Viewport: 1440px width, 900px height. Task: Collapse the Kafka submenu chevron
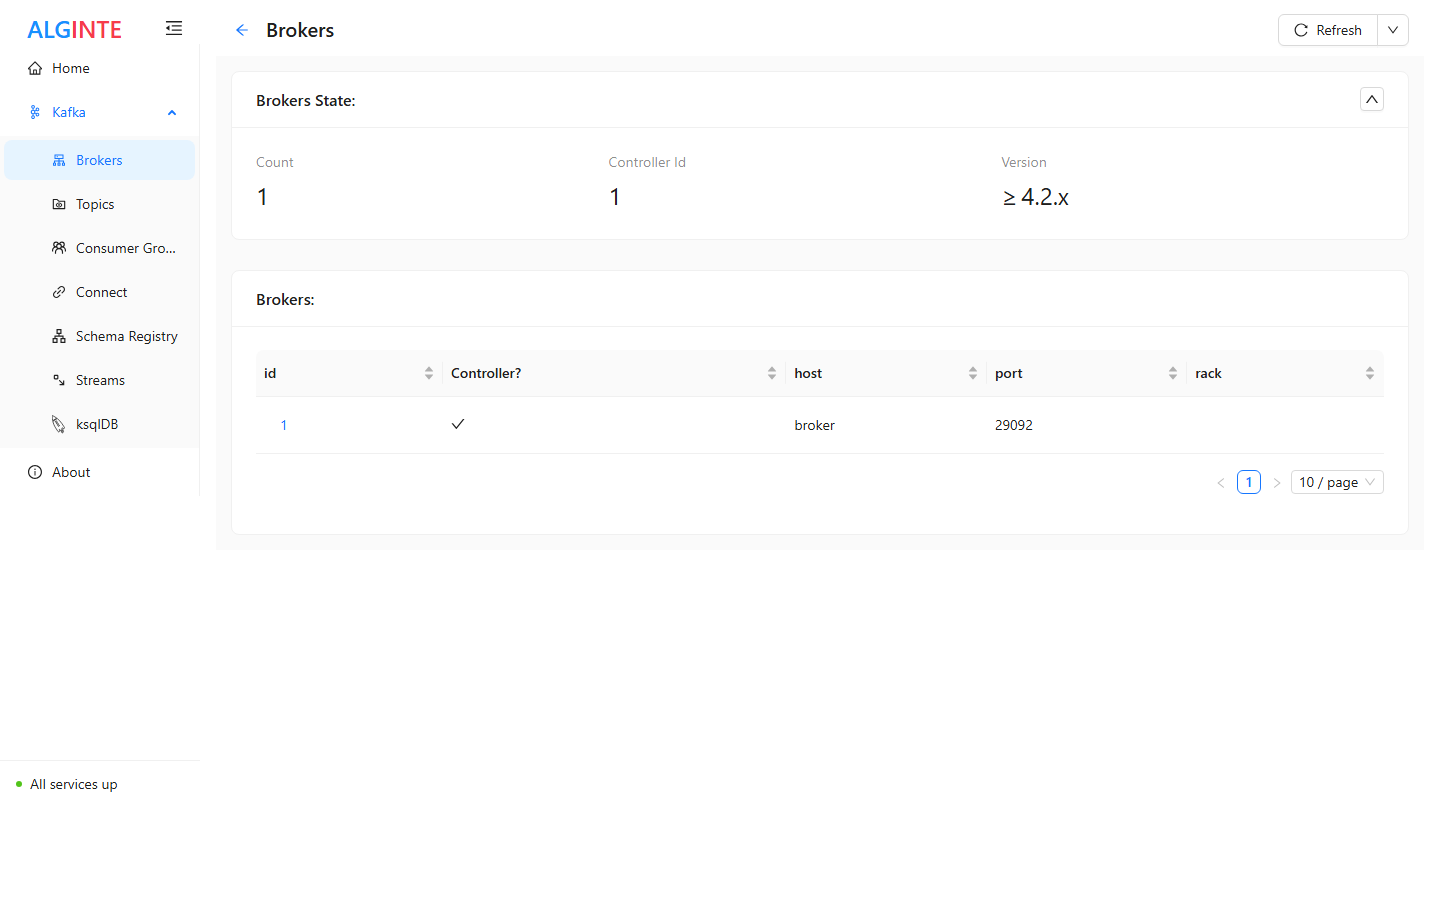[x=172, y=113]
